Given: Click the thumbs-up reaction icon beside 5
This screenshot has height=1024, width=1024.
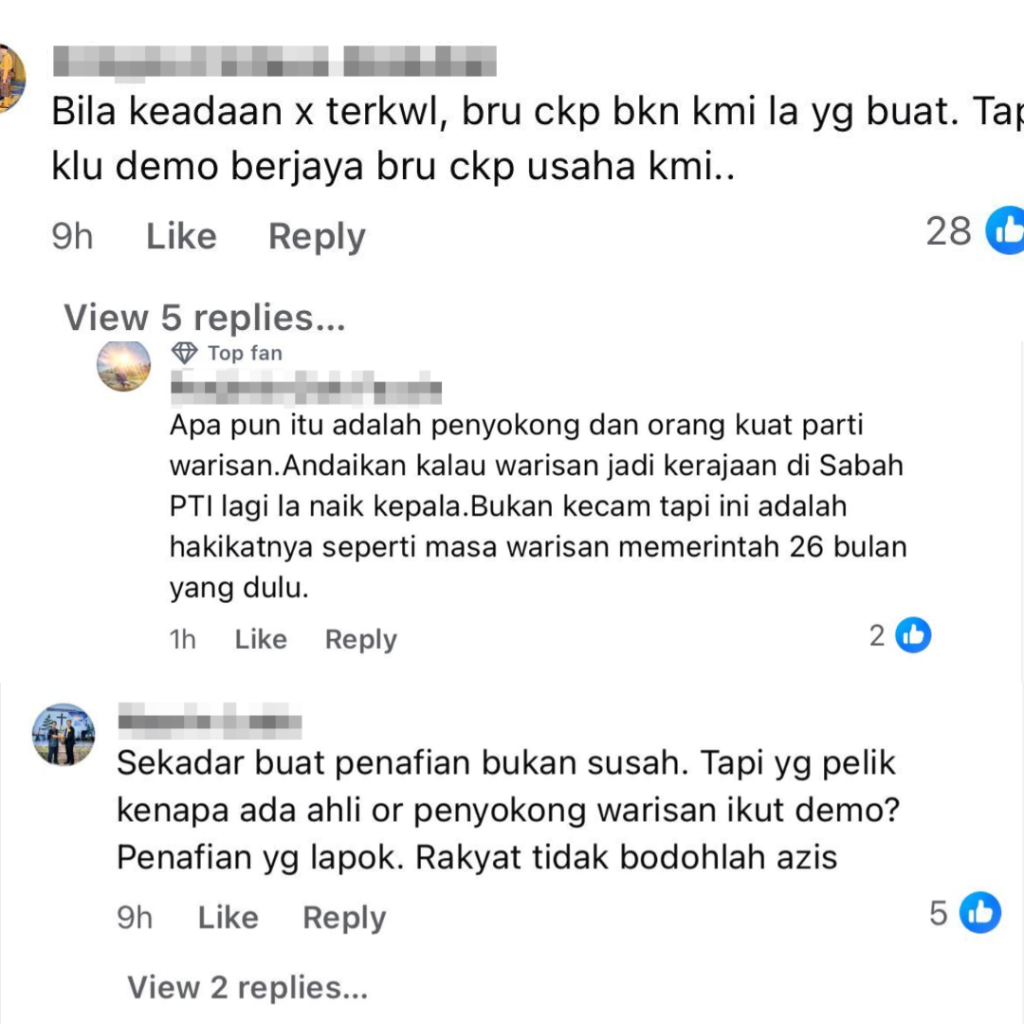Looking at the screenshot, I should tap(980, 912).
